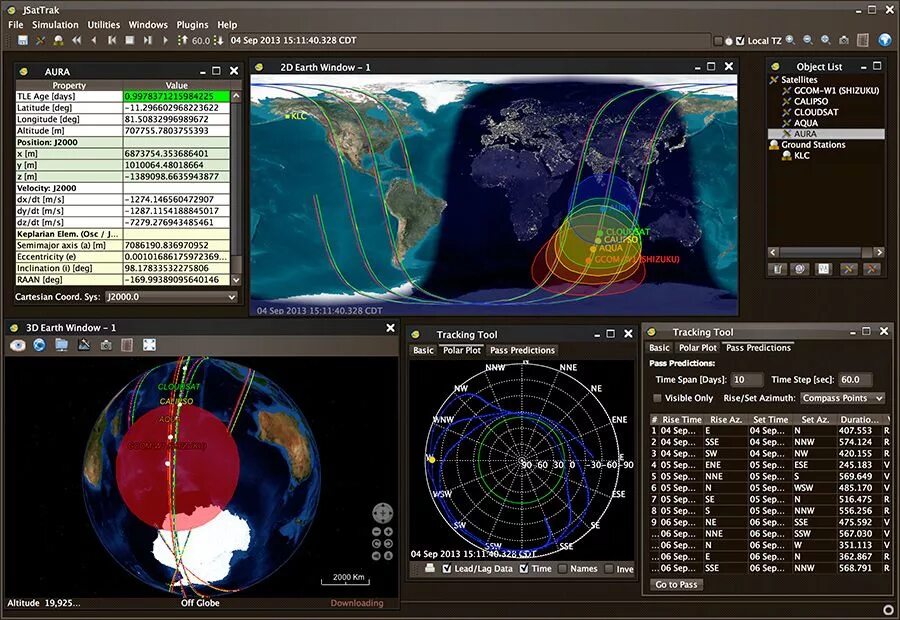The width and height of the screenshot is (900, 620).
Task: Open the Simulation menu
Action: pyautogui.click(x=56, y=24)
